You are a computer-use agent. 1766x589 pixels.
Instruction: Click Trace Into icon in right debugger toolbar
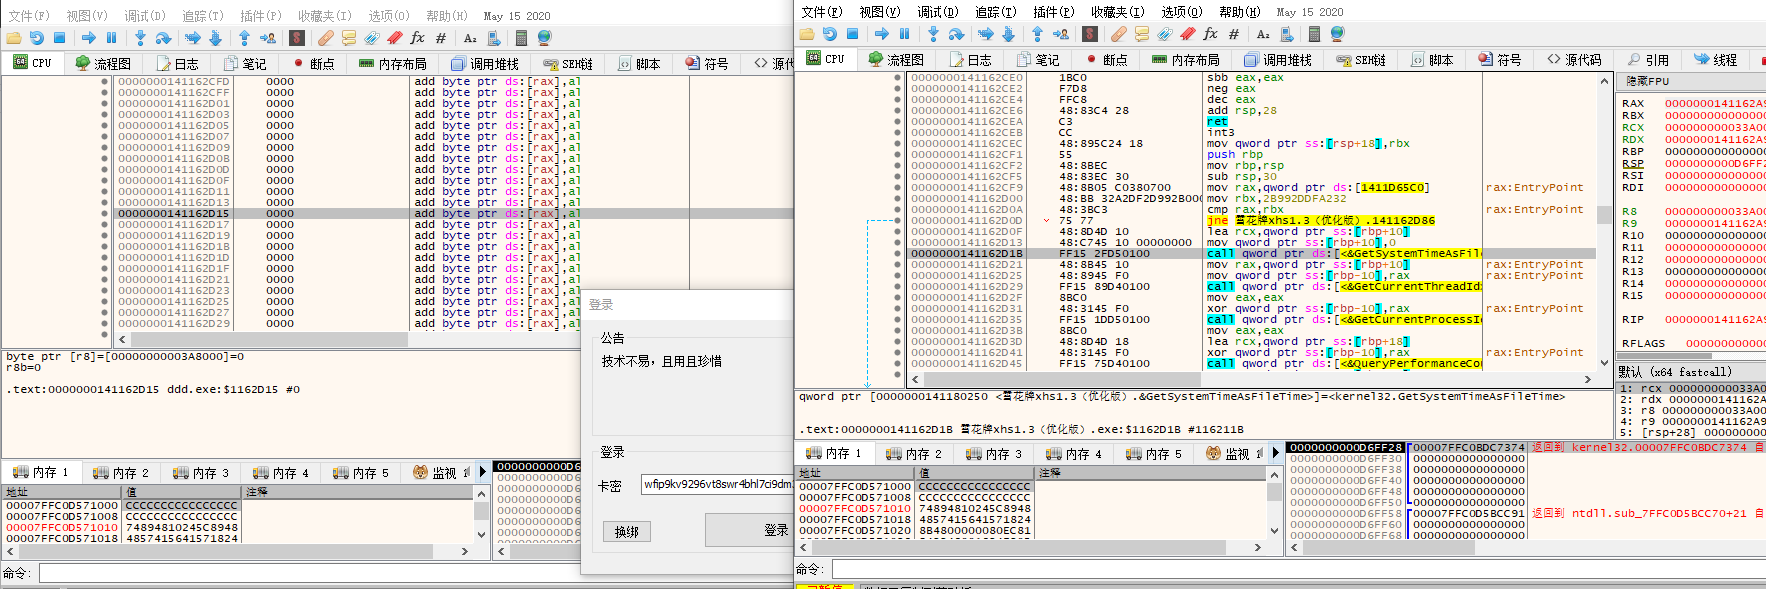click(985, 34)
